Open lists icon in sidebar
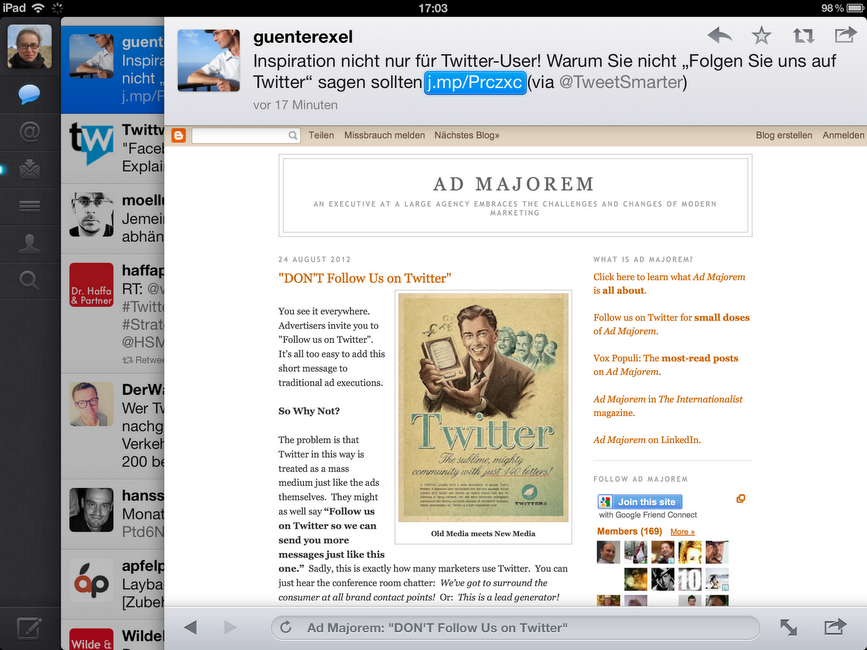 click(29, 206)
